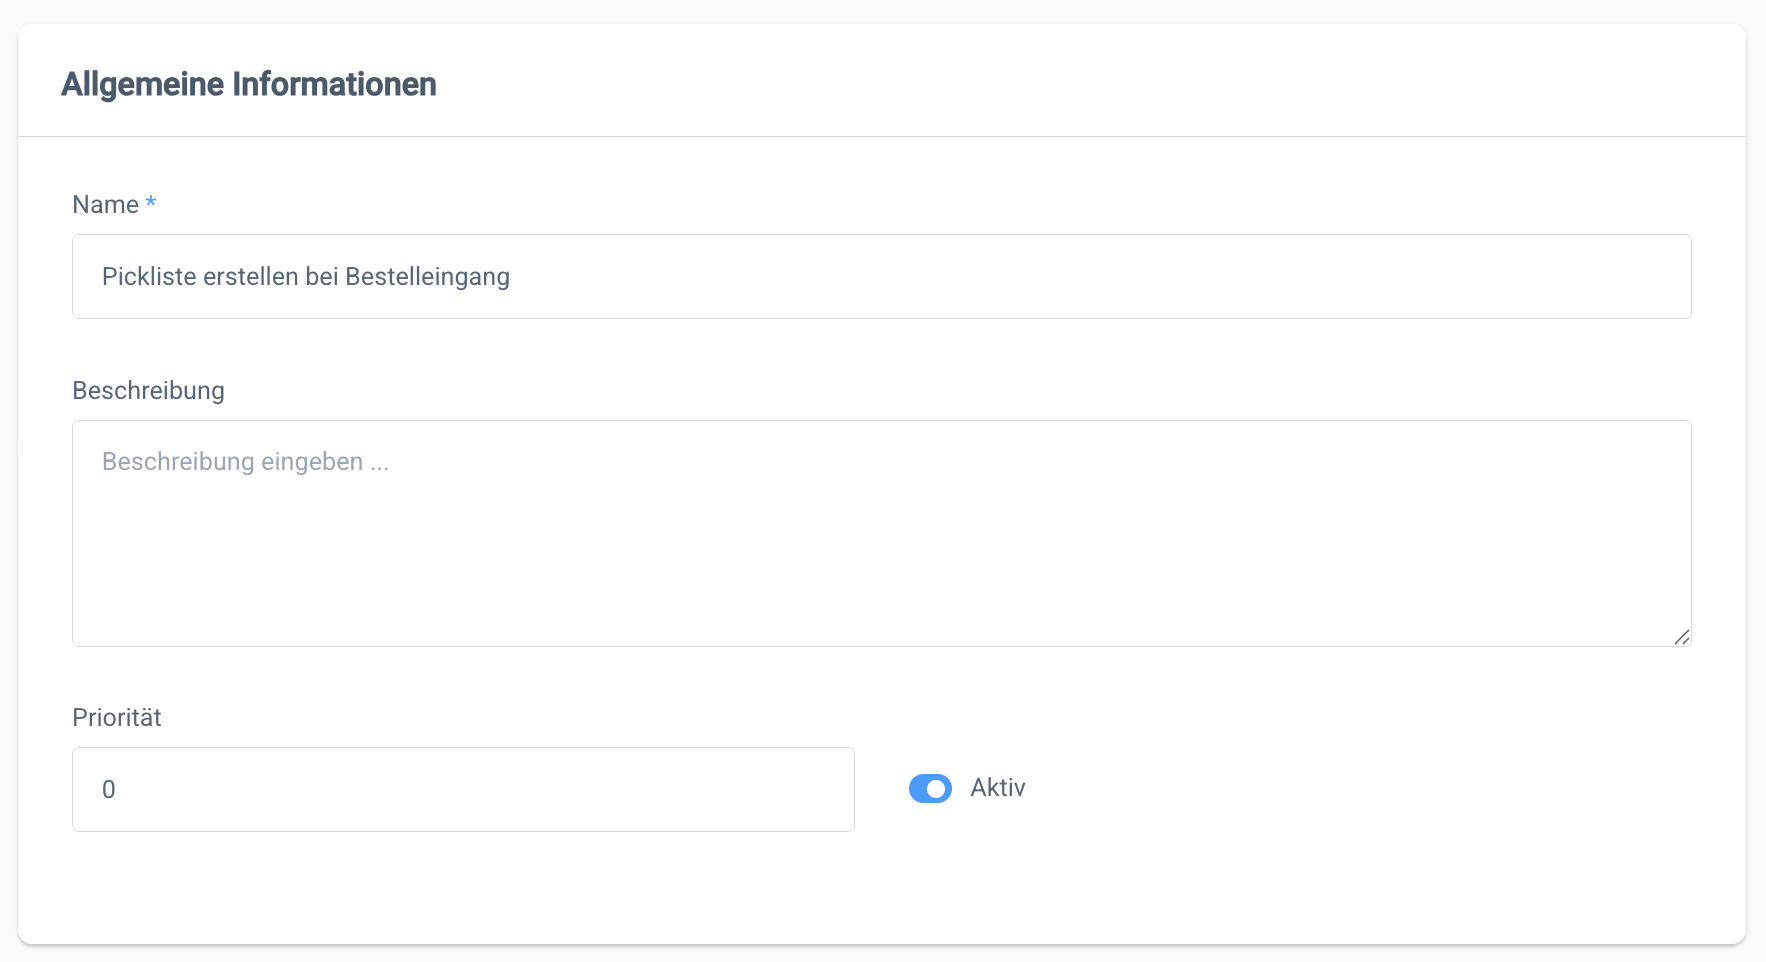1766x962 pixels.
Task: Click the Name field label
Action: [x=105, y=205]
